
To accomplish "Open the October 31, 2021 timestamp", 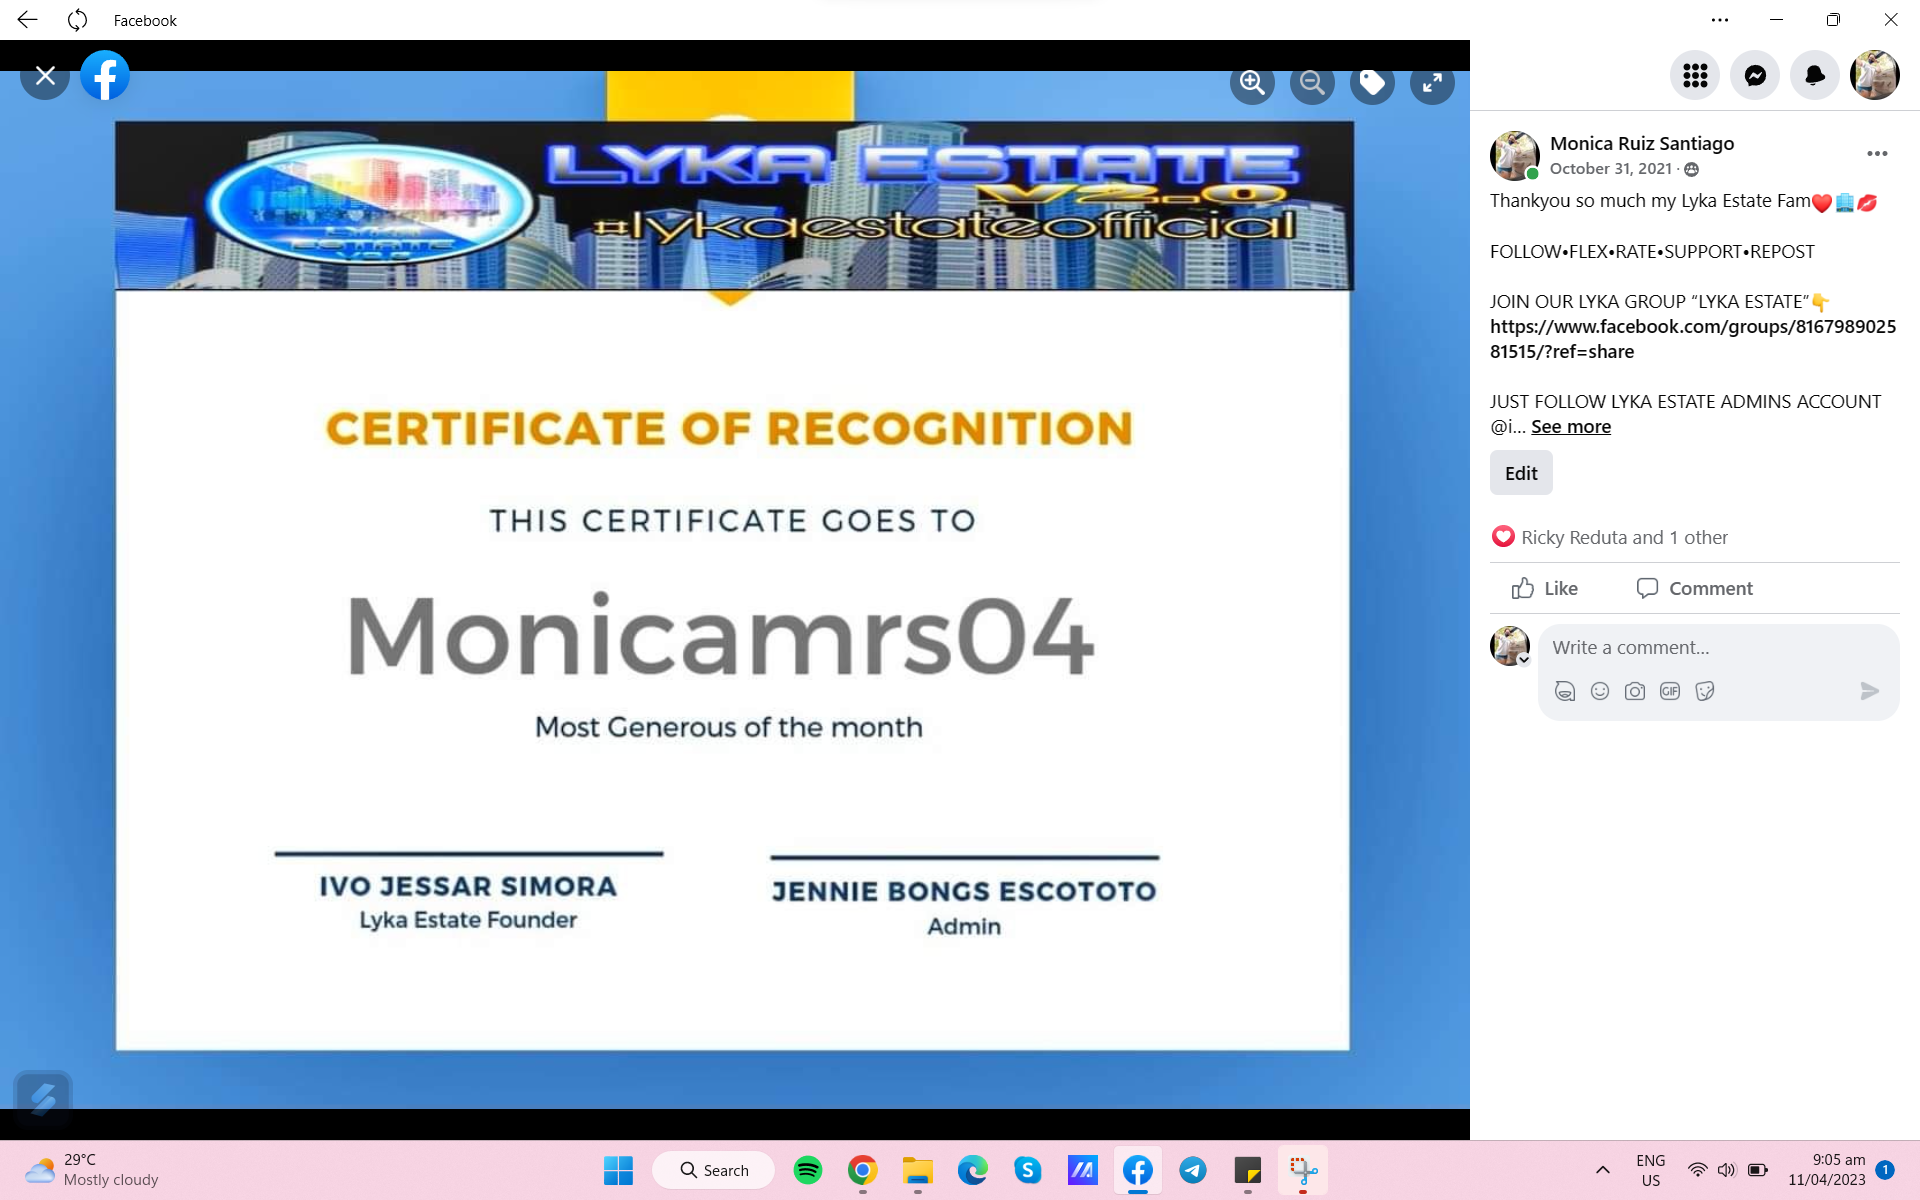I will [1611, 169].
